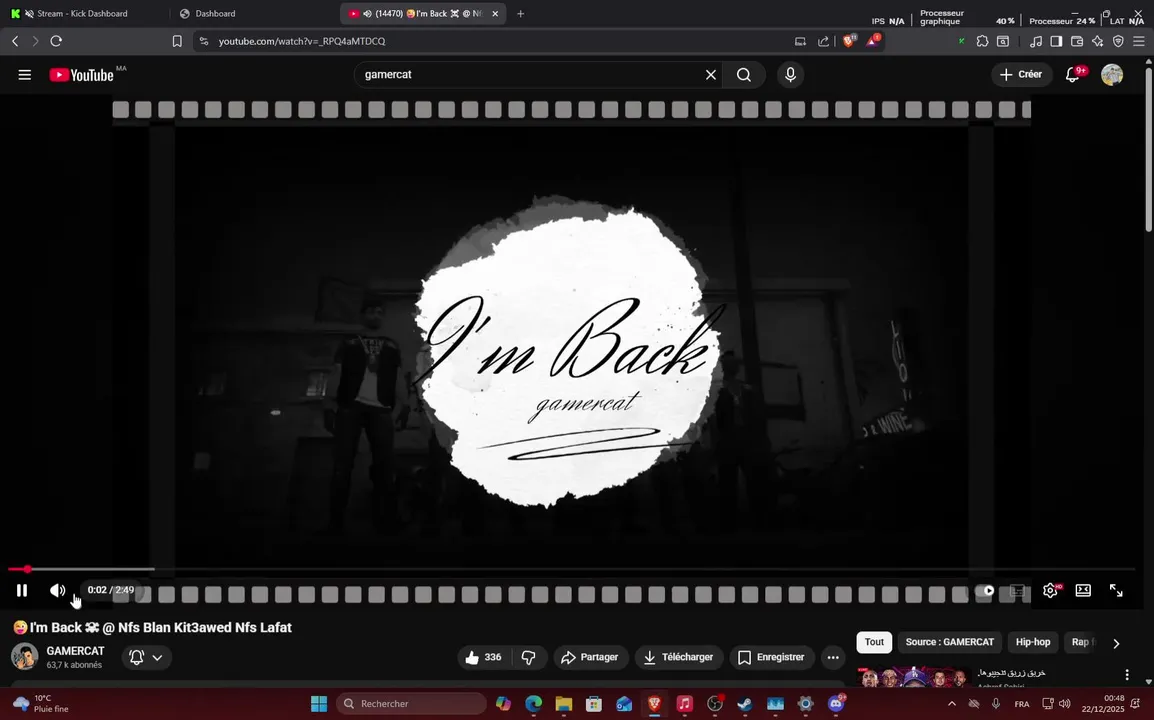Go to the YouTube home logo
Image resolution: width=1154 pixels, height=720 pixels.
(82, 74)
